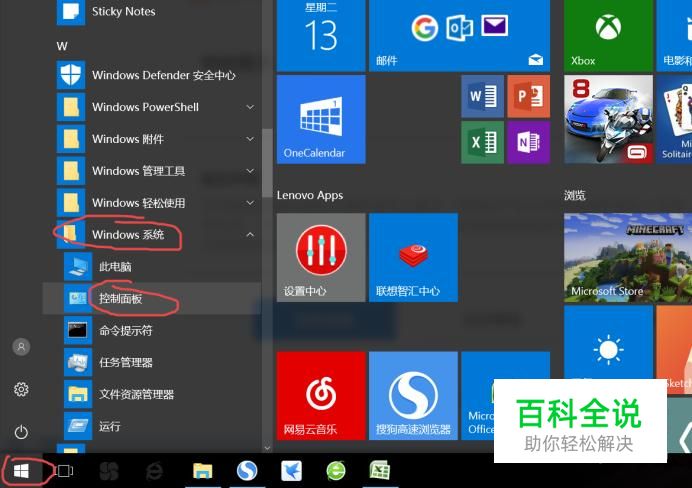Click the Windows Start button
Image resolution: width=692 pixels, height=488 pixels.
(x=21, y=471)
